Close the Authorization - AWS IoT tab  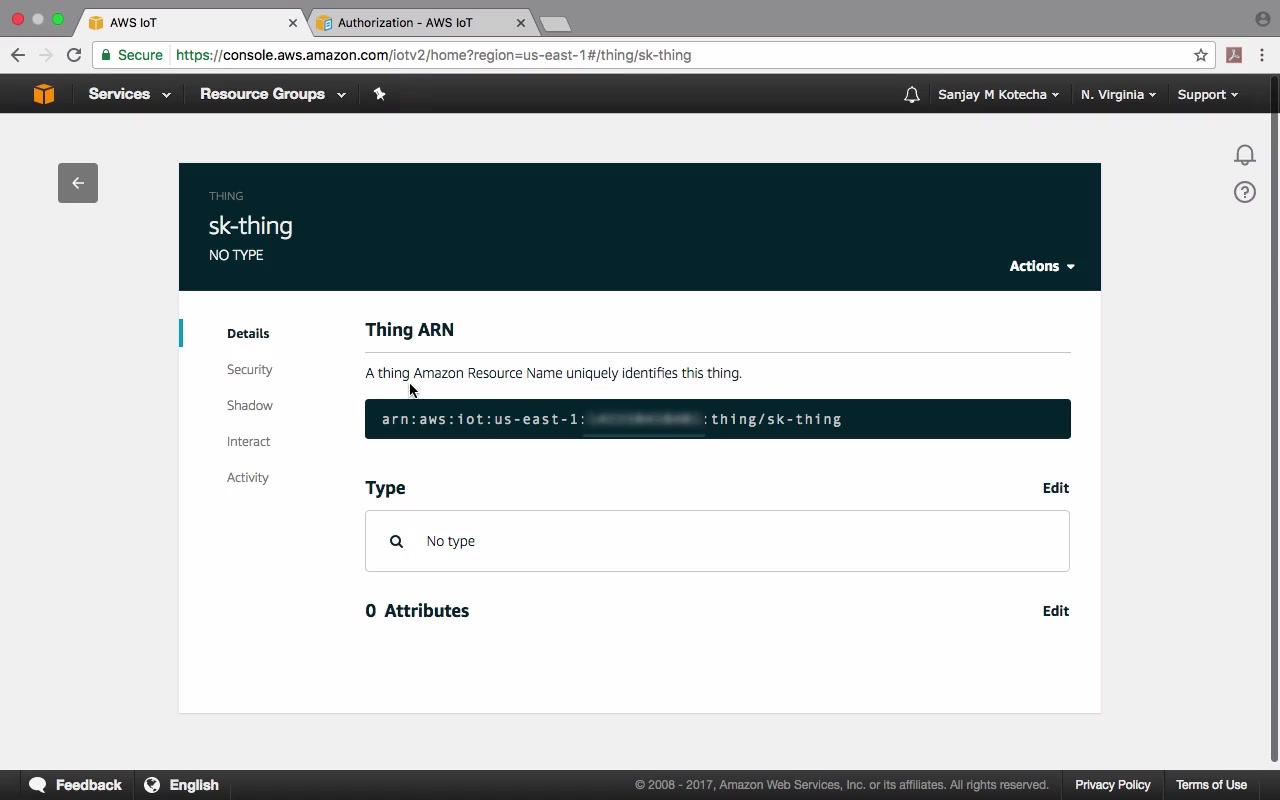coord(521,23)
